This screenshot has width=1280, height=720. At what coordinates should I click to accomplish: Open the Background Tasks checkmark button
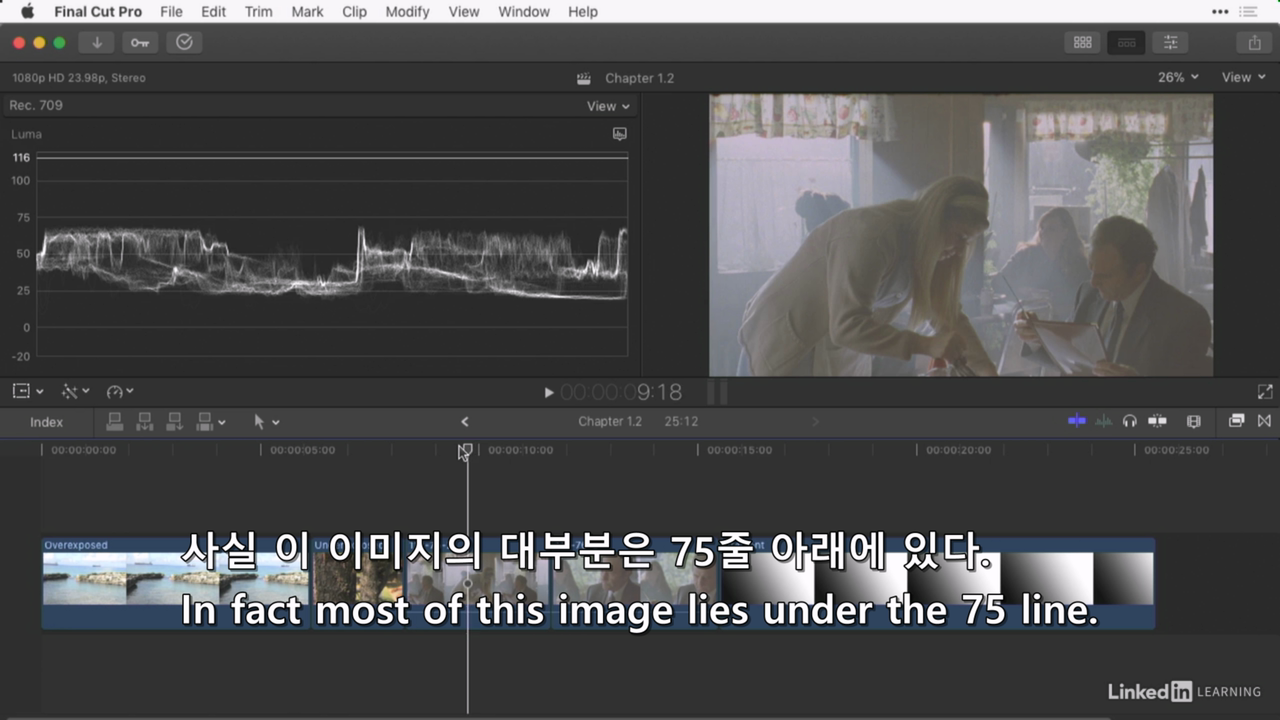184,42
